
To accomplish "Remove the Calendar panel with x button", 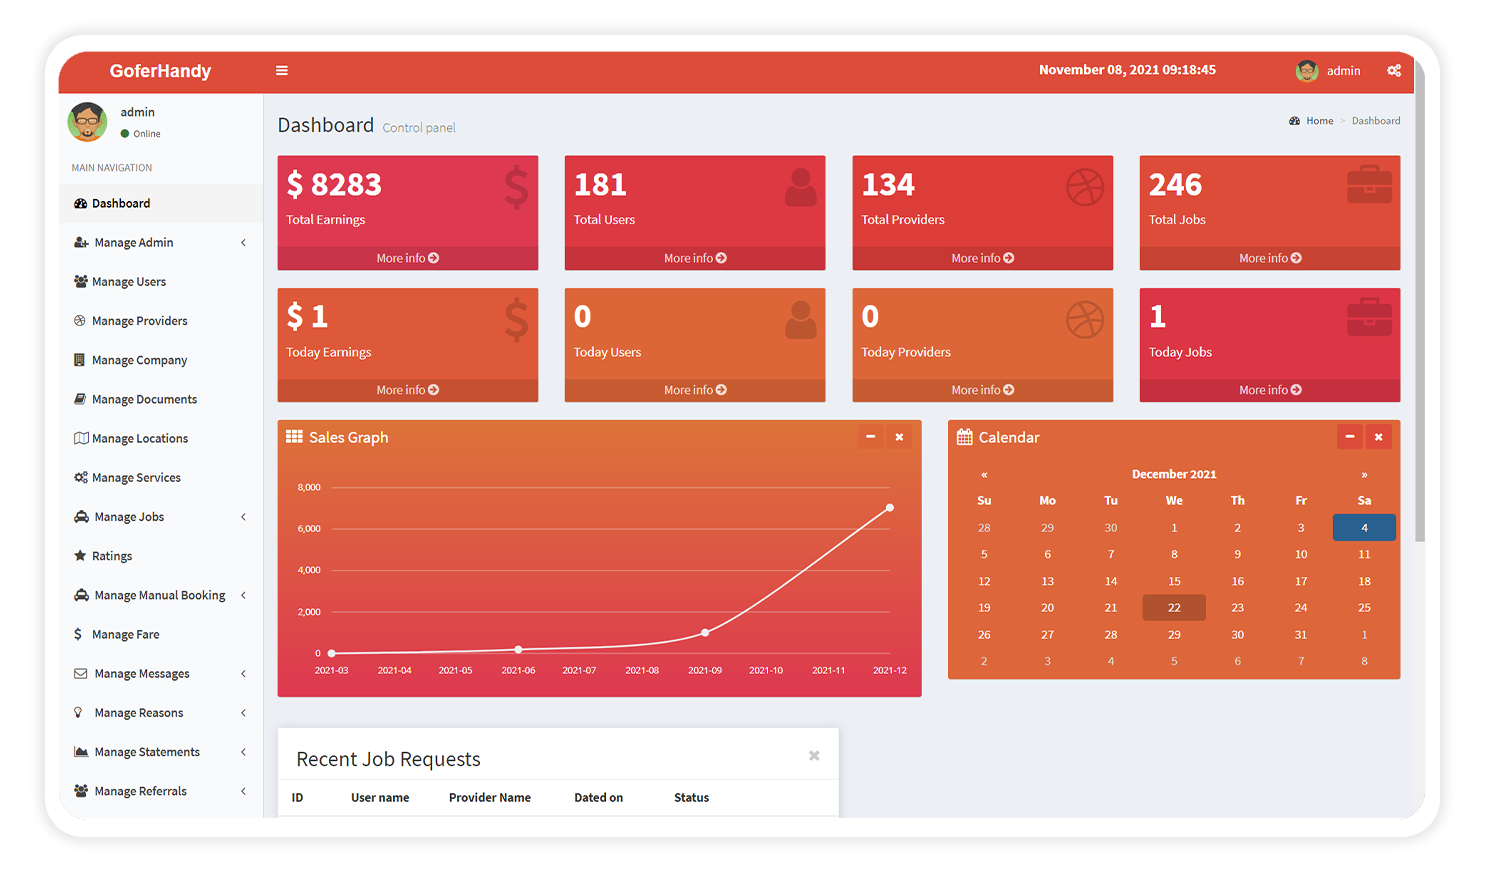I will (1378, 437).
